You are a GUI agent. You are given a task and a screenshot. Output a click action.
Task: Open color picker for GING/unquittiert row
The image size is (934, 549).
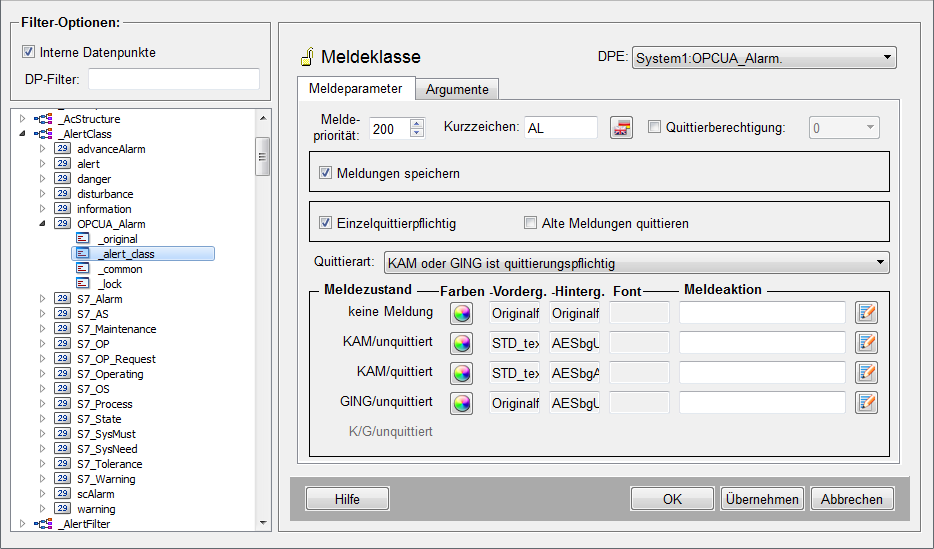click(461, 403)
